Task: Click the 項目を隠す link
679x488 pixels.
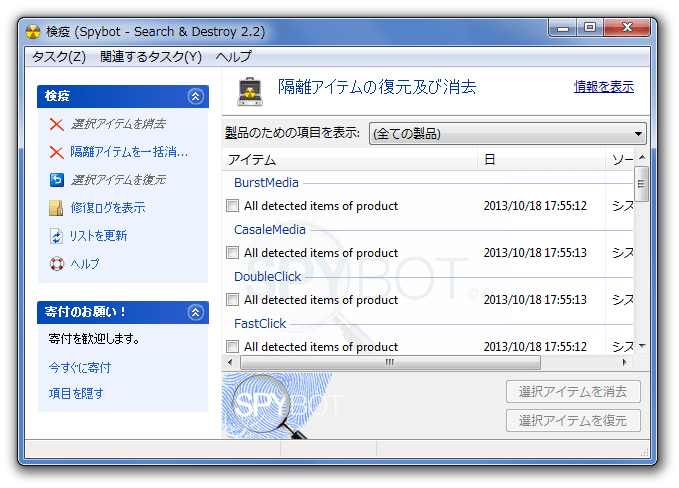Action: 76,394
